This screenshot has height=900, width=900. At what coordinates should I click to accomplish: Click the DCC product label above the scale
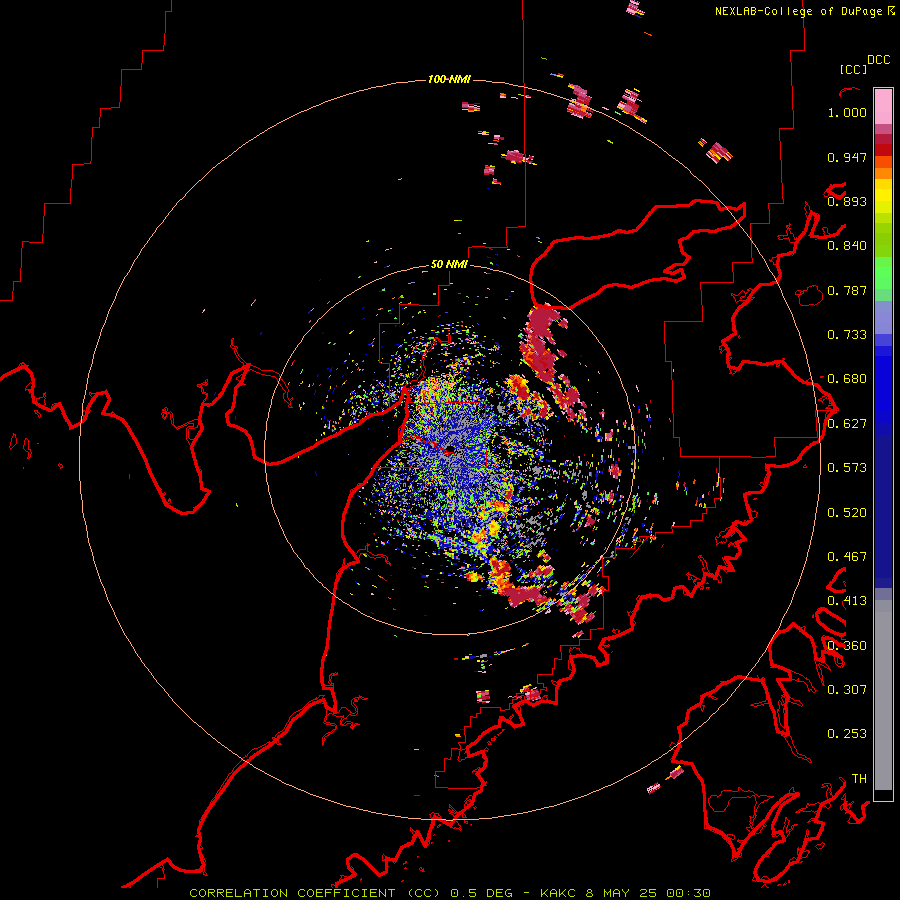879,60
